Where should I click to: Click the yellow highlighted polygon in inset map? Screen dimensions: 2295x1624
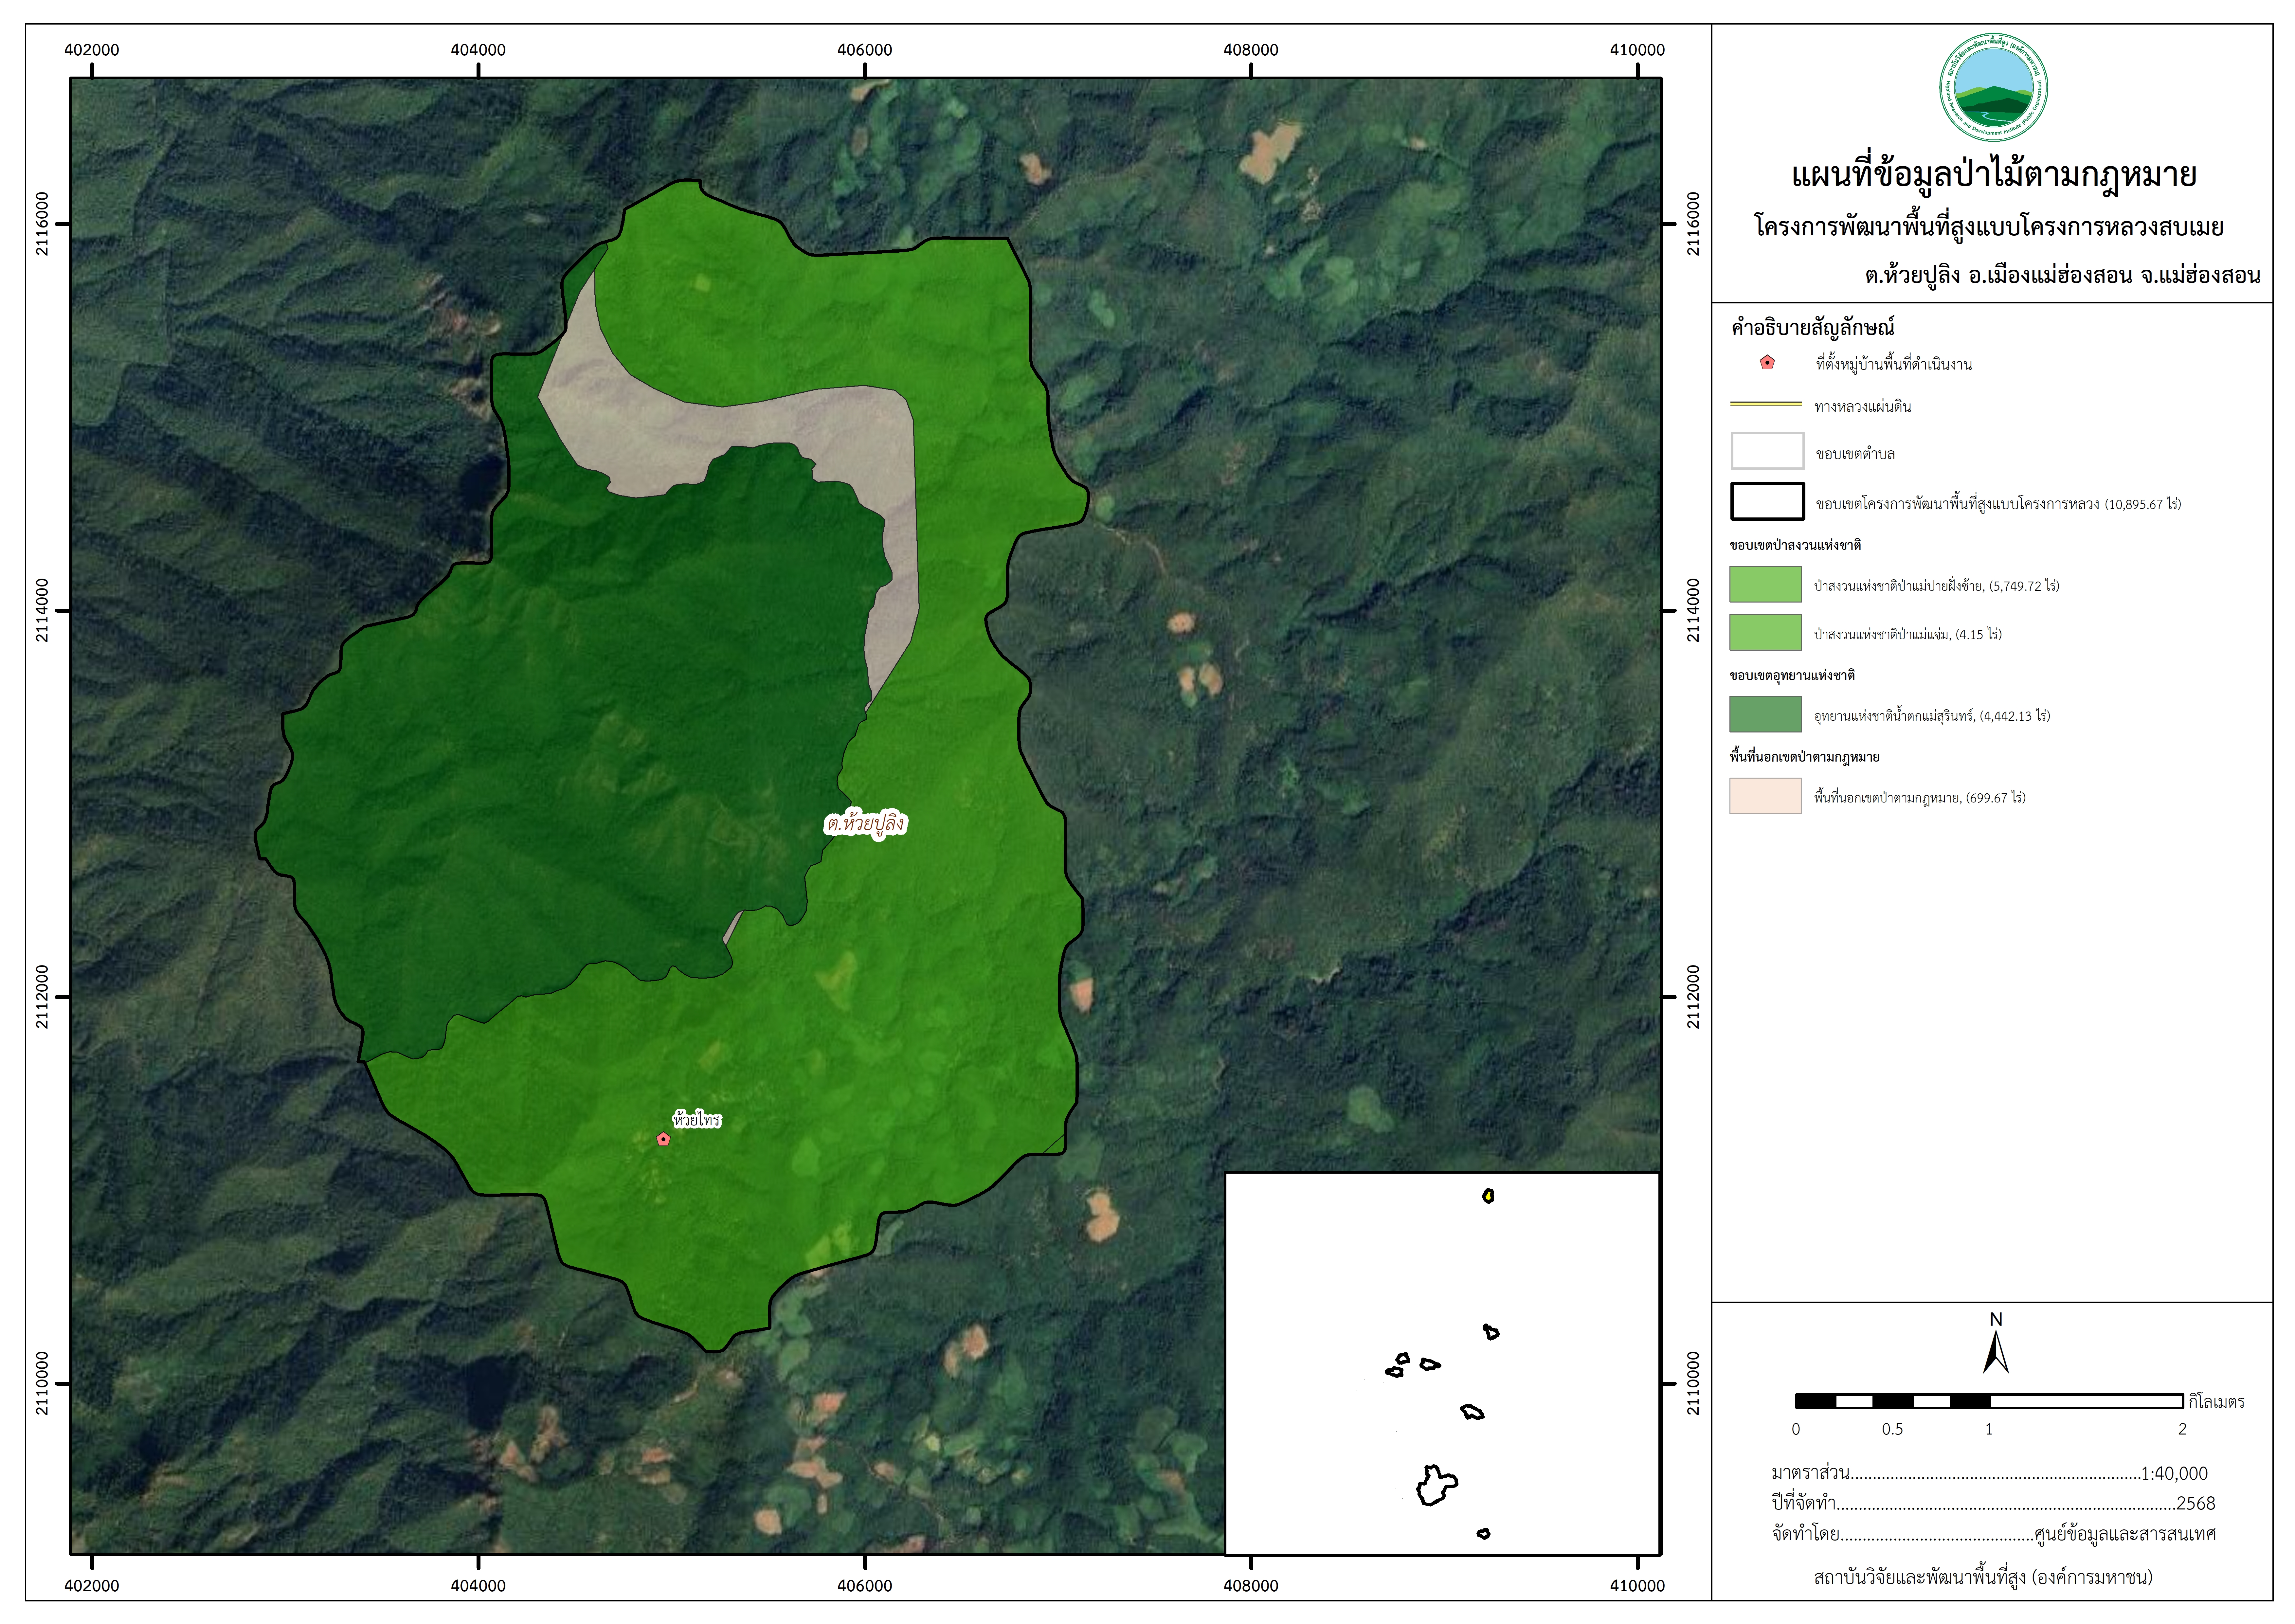(x=1488, y=1196)
